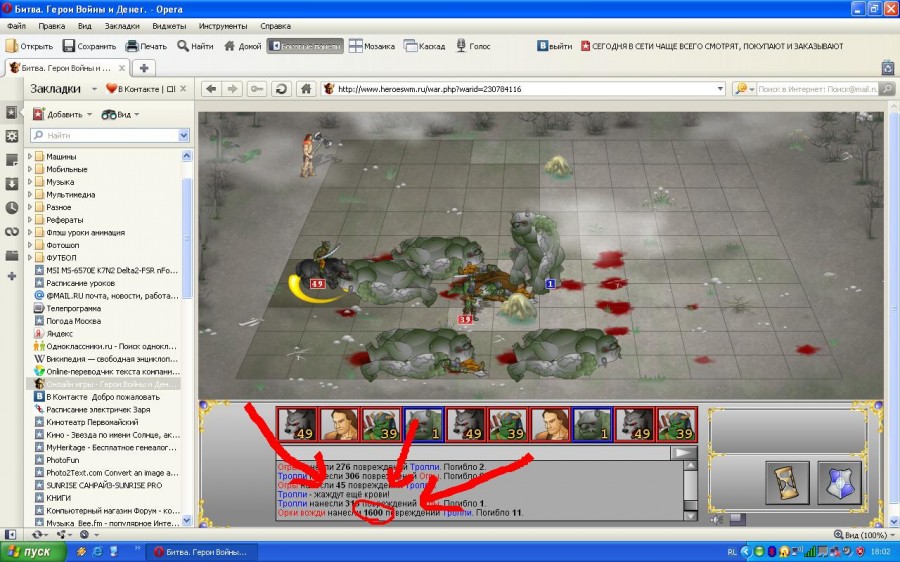Image resolution: width=900 pixels, height=562 pixels.
Task: Float the bookmarks panel with square icon
Action: [x=171, y=89]
